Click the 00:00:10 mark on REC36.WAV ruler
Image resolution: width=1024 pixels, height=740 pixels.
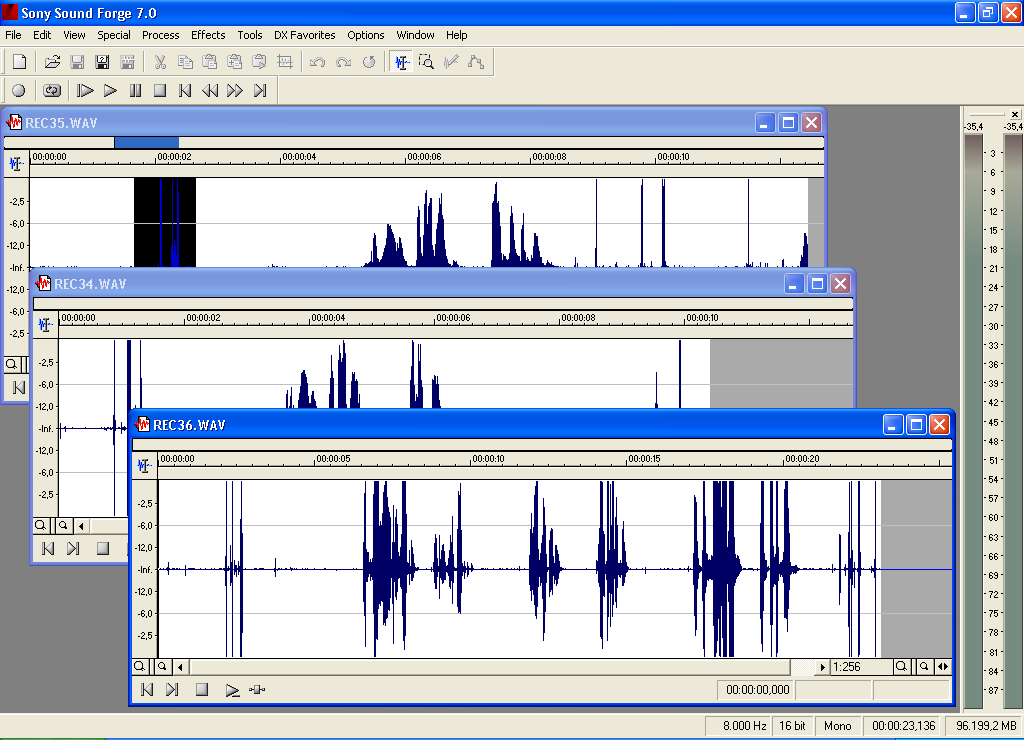pos(487,460)
